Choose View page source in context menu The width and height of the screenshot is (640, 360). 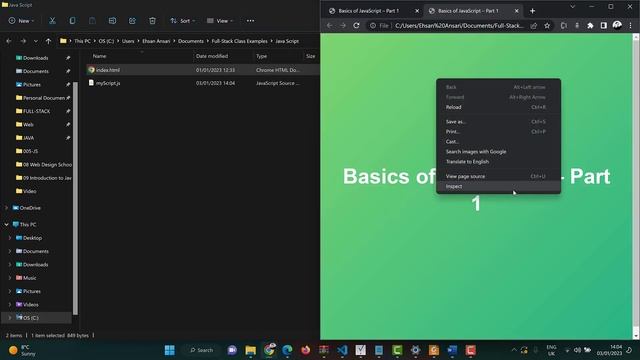click(498, 176)
